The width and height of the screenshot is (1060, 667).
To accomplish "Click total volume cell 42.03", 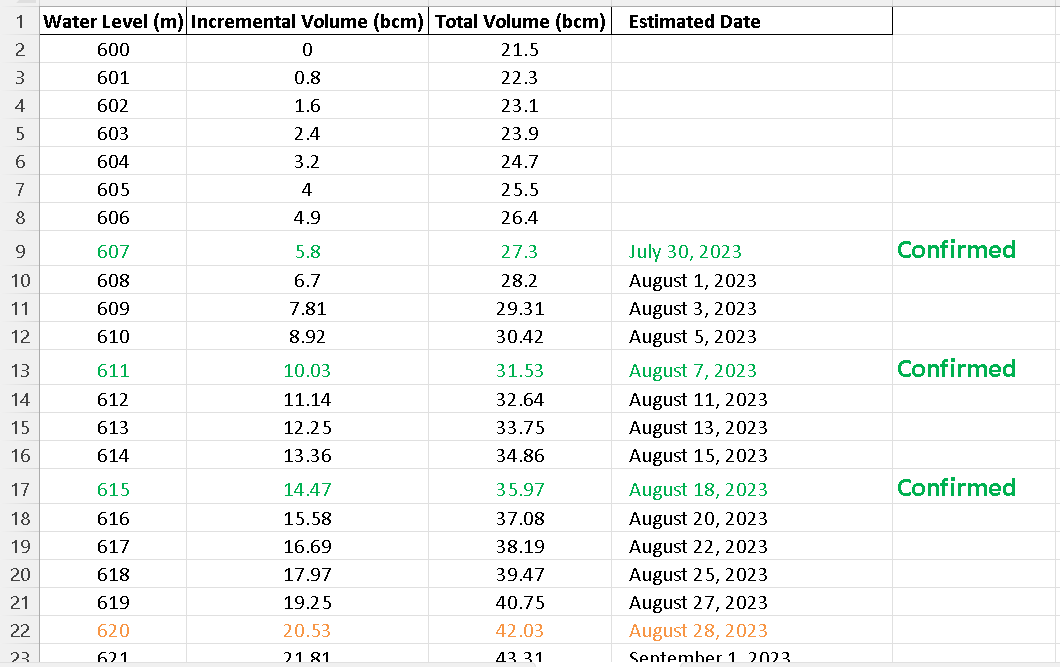I will (x=520, y=631).
